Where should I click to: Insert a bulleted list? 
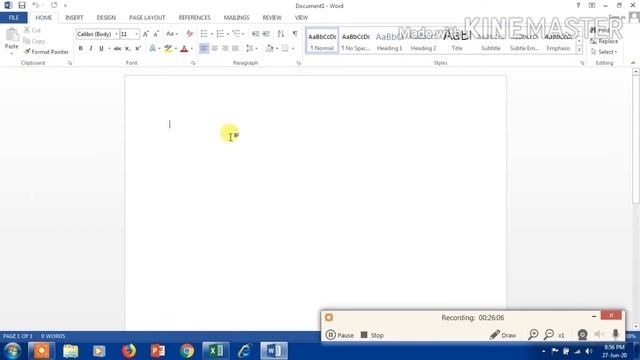[204, 34]
